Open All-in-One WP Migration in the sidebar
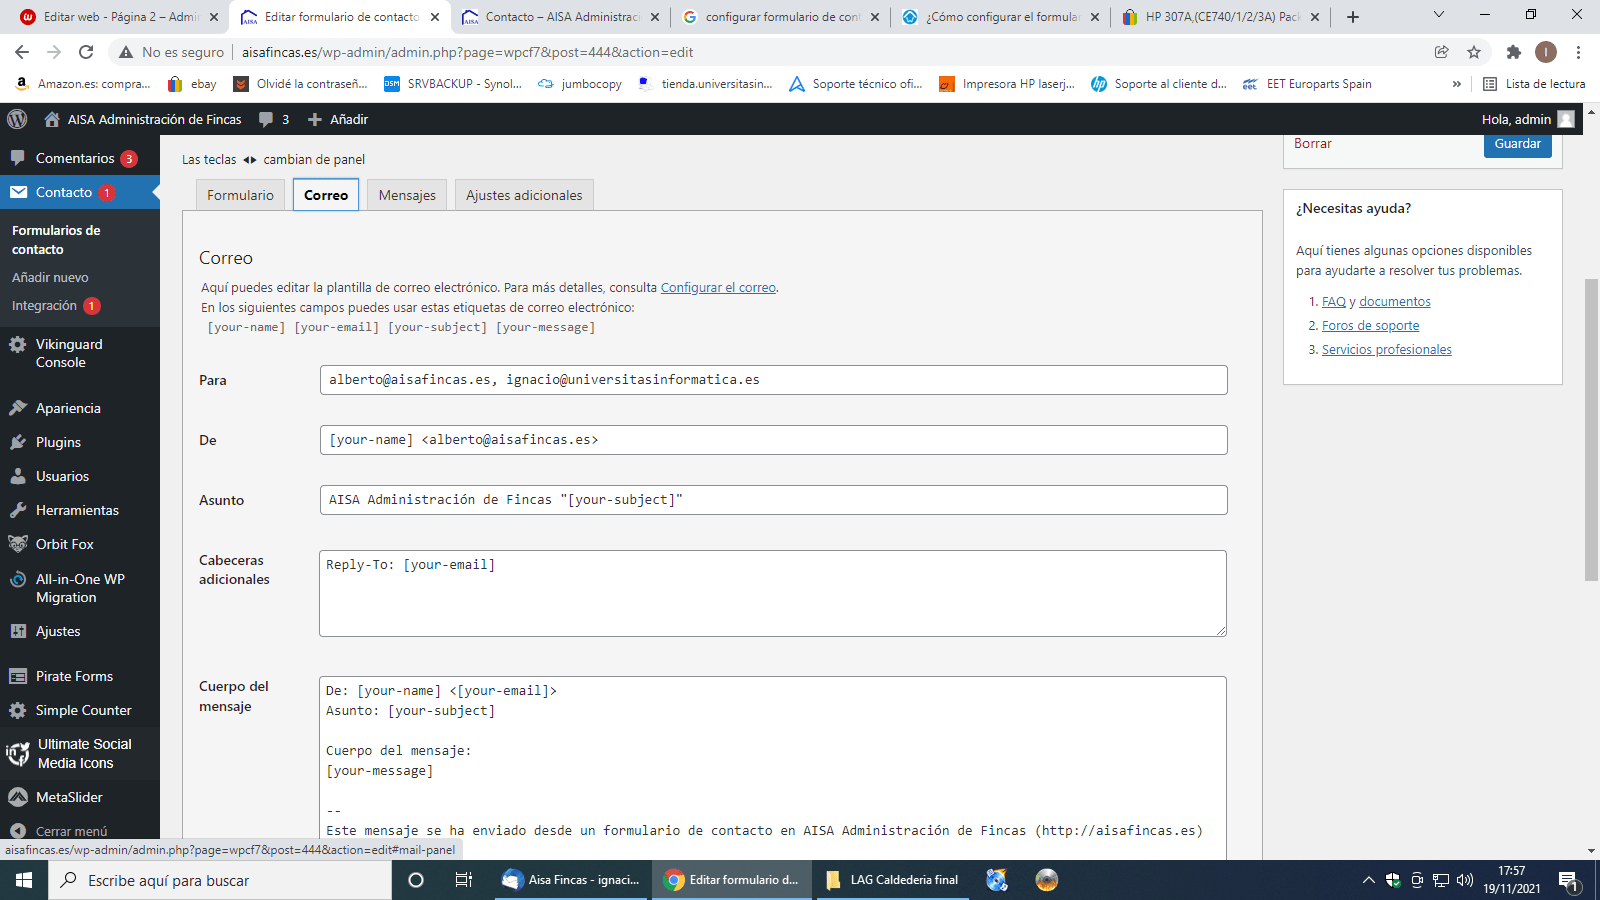The width and height of the screenshot is (1600, 900). pyautogui.click(x=80, y=588)
